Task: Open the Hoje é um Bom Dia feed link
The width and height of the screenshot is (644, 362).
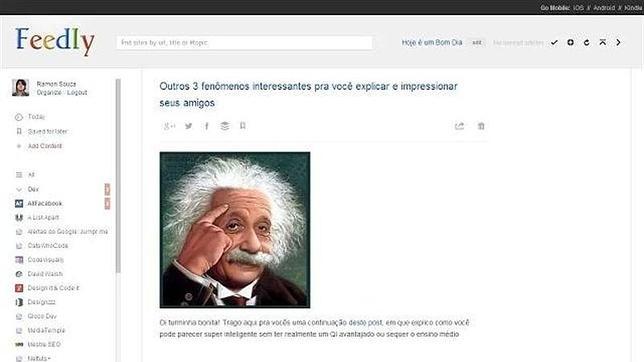Action: coord(432,42)
